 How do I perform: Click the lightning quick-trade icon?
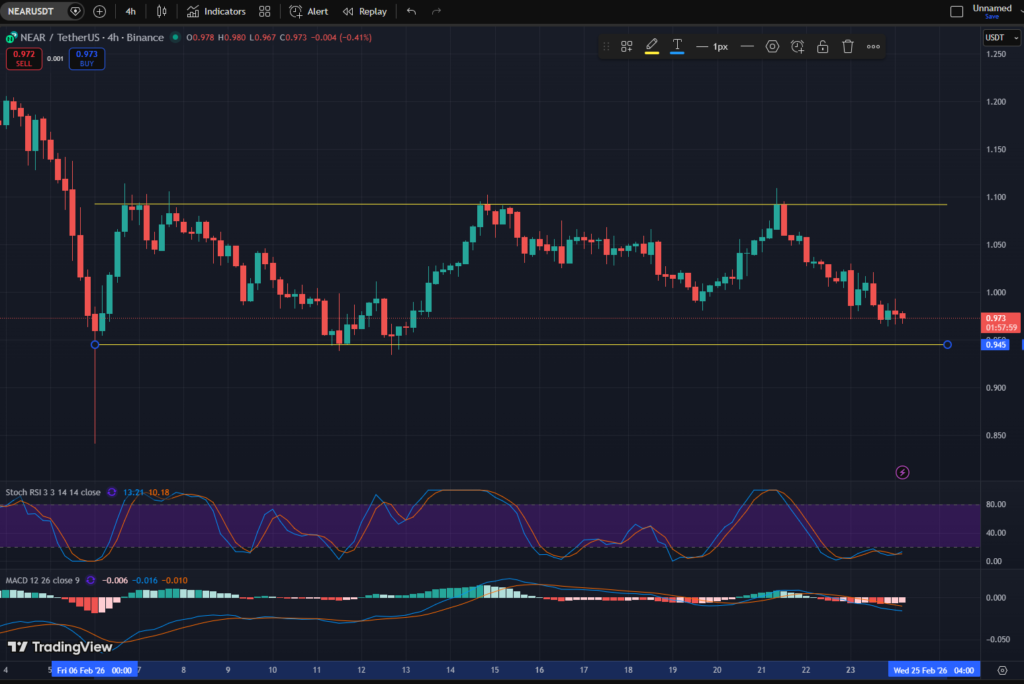[901, 471]
